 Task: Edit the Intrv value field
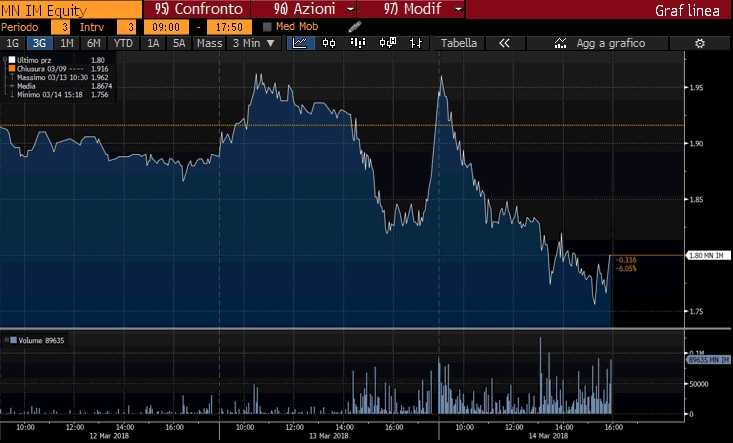click(126, 27)
